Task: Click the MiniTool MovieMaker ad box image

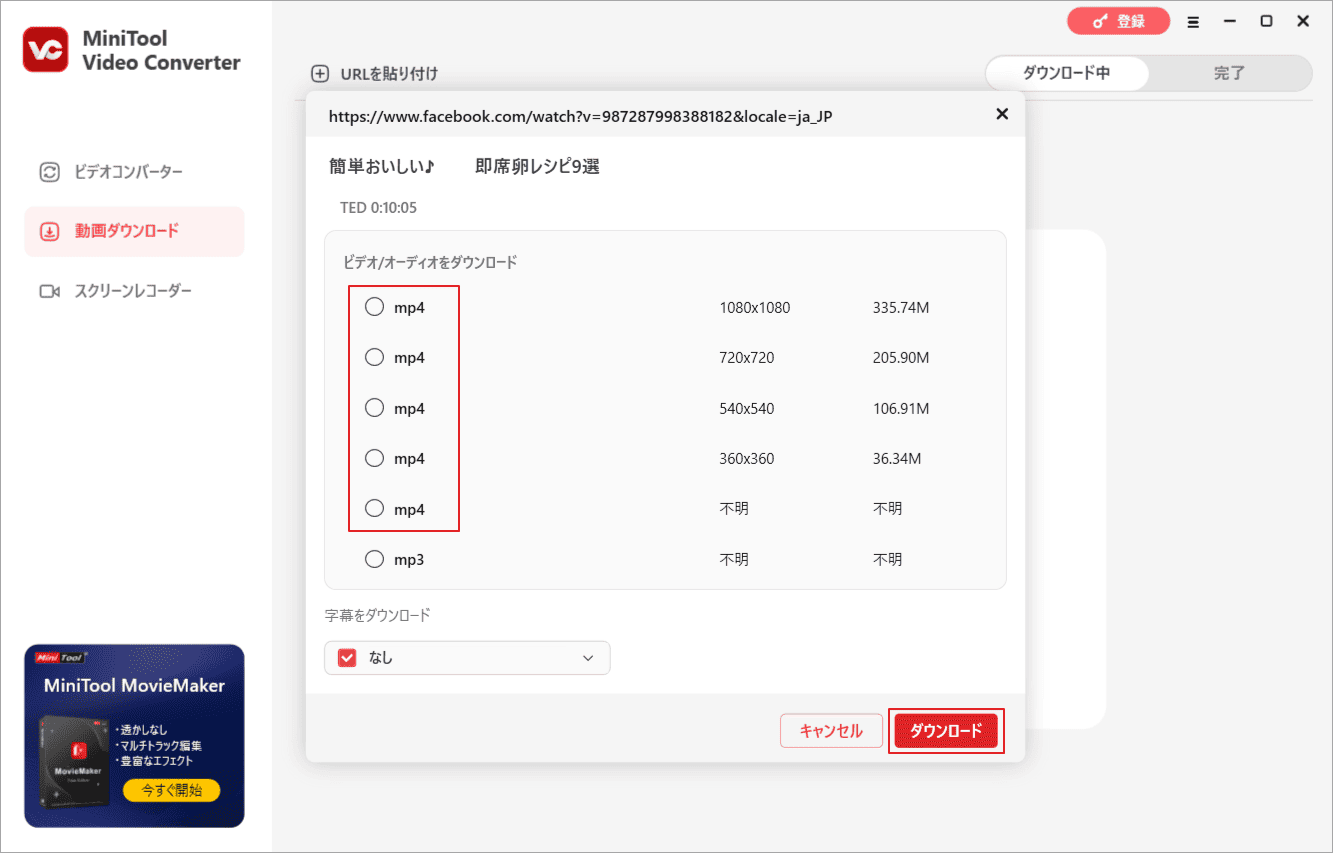Action: click(75, 762)
